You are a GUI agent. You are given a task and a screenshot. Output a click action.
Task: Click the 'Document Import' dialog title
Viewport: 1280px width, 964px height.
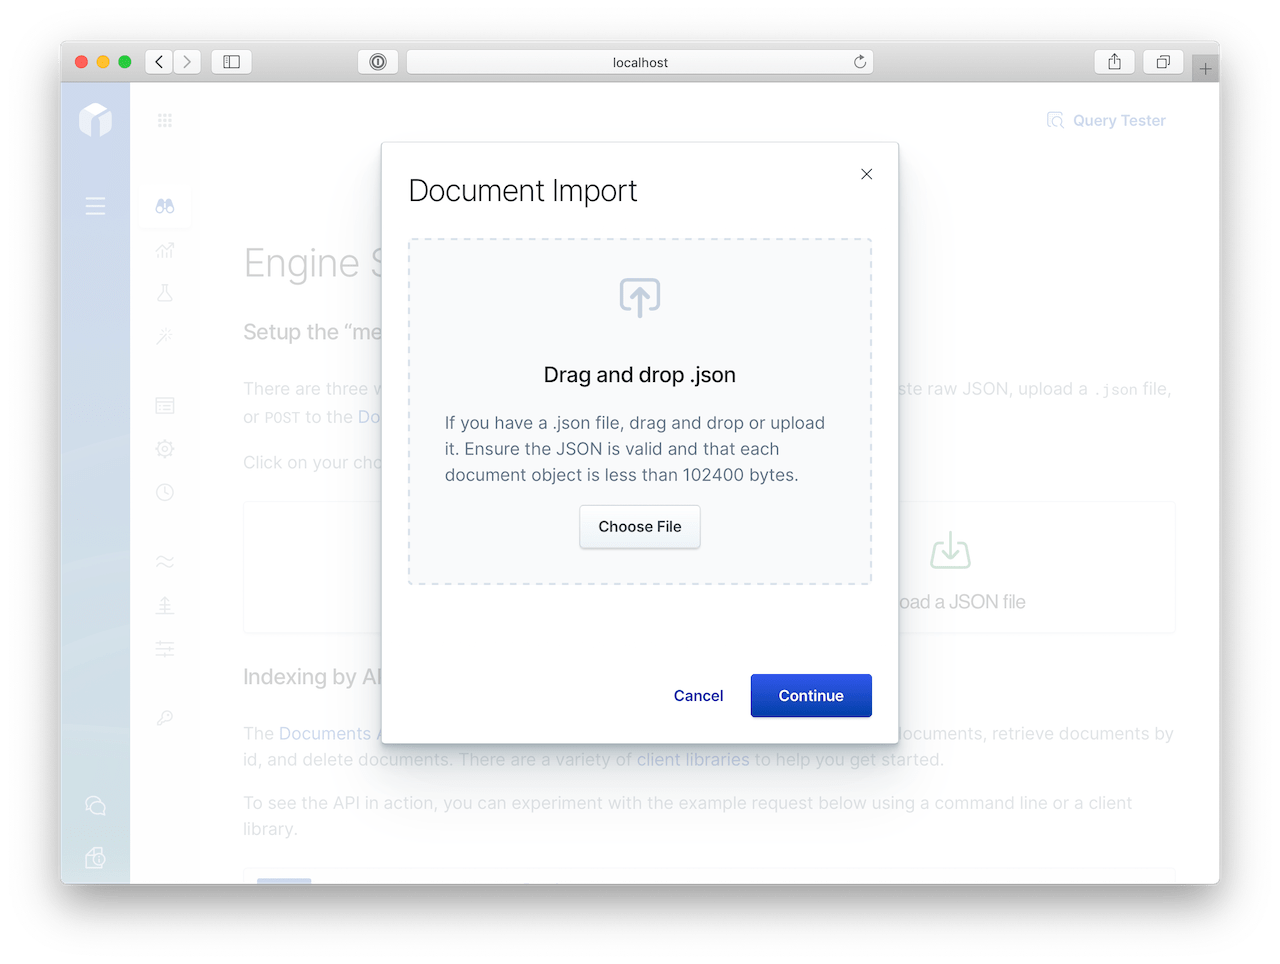523,191
